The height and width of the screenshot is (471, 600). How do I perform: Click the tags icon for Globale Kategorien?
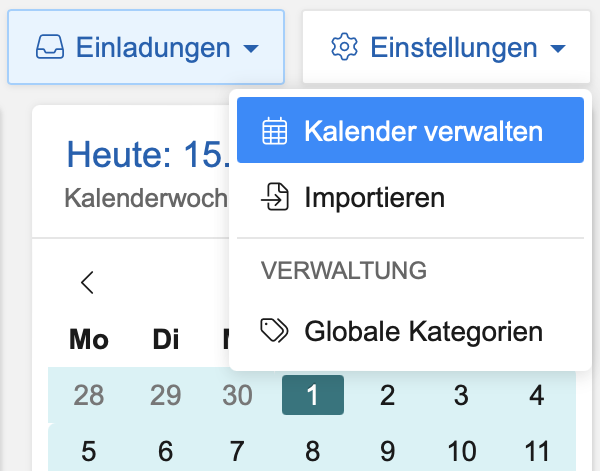coord(274,331)
